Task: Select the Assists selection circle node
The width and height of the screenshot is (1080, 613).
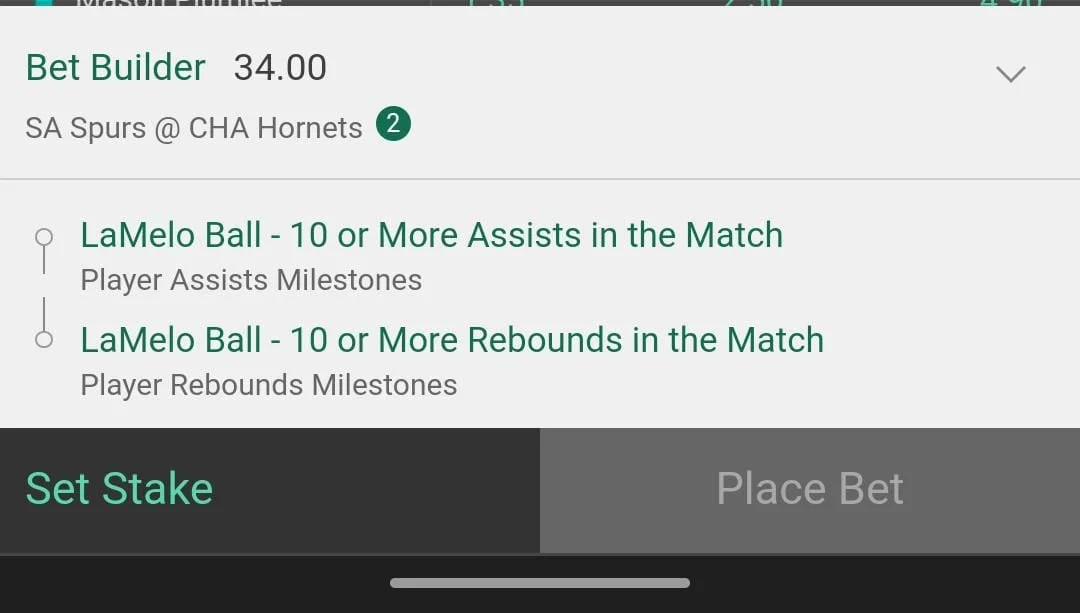Action: click(44, 237)
